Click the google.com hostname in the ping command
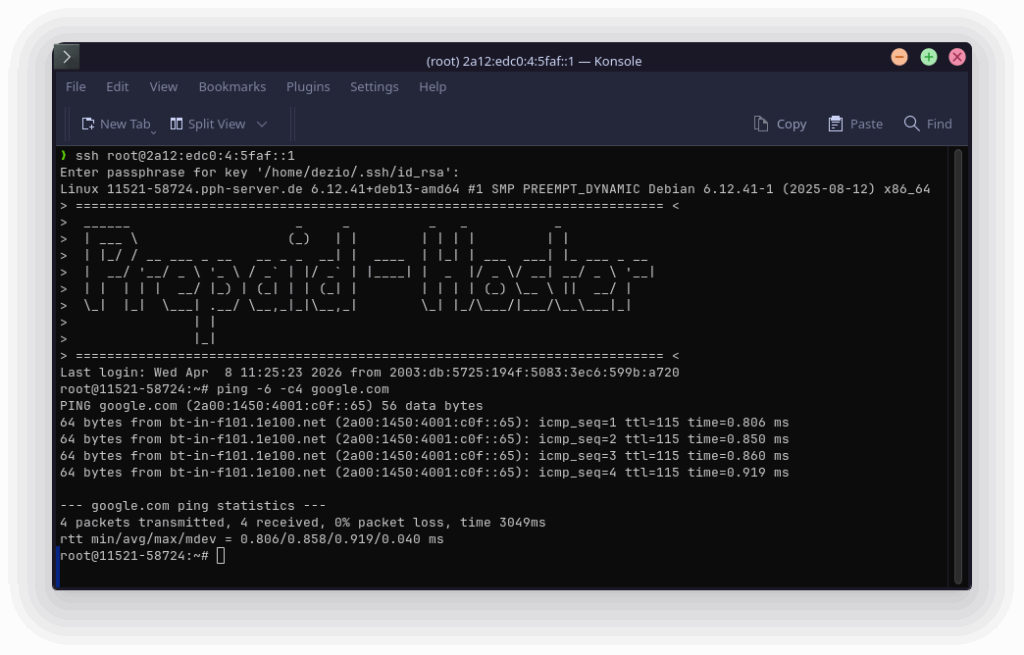The height and width of the screenshot is (655, 1024). (350, 388)
